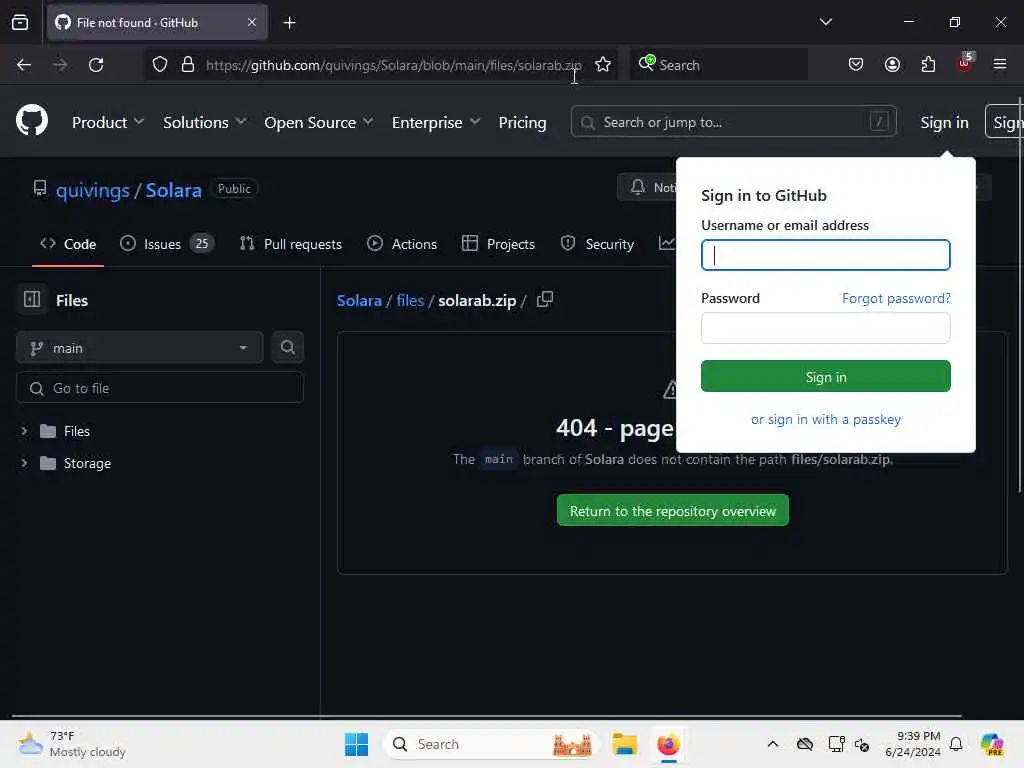The image size is (1024, 768).
Task: Click Firefox icon in the taskbar
Action: [x=668, y=744]
